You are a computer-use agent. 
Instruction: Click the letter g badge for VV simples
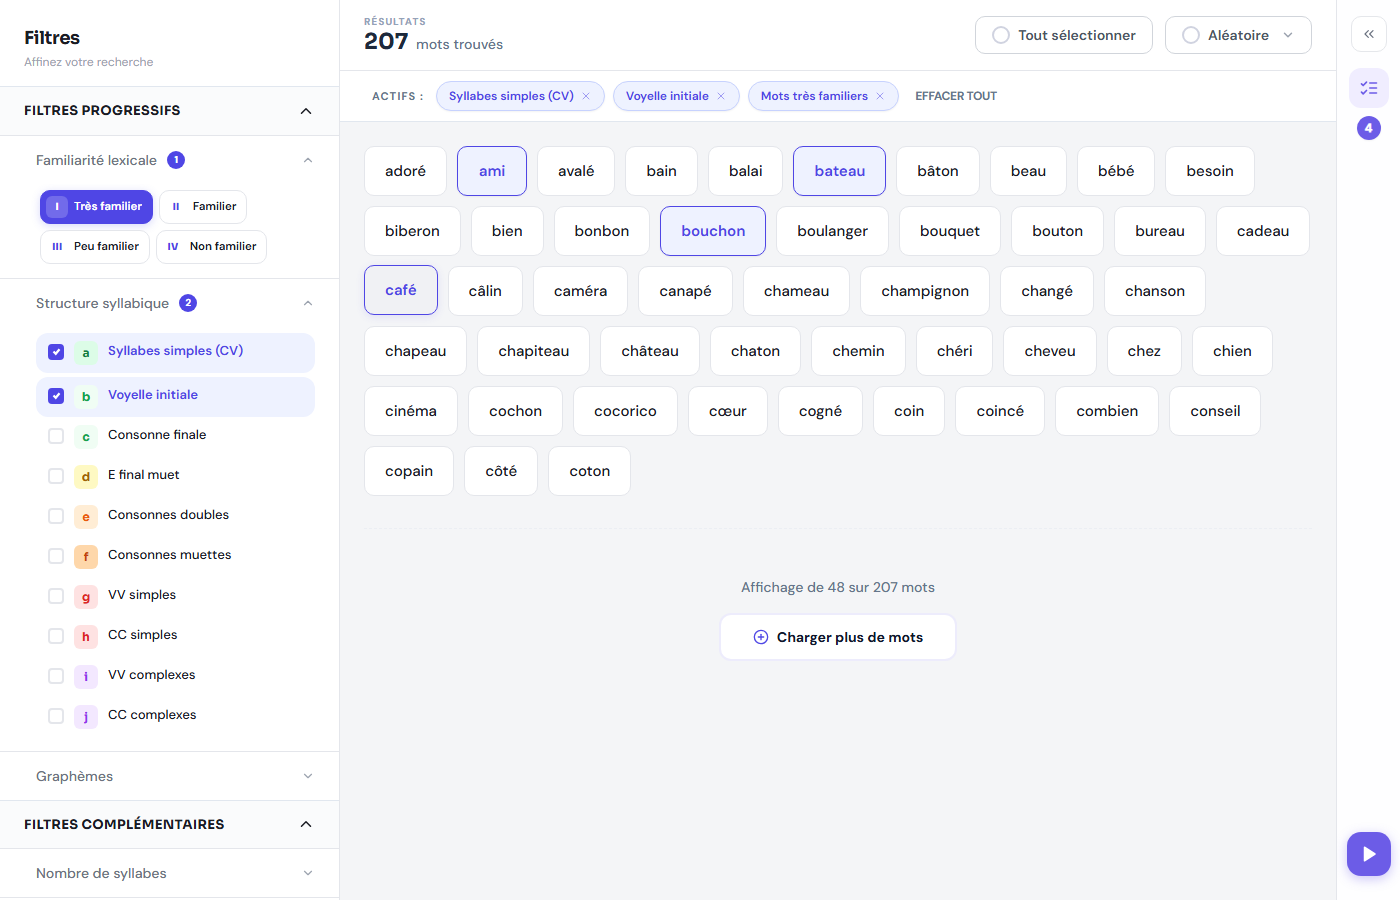coord(86,596)
